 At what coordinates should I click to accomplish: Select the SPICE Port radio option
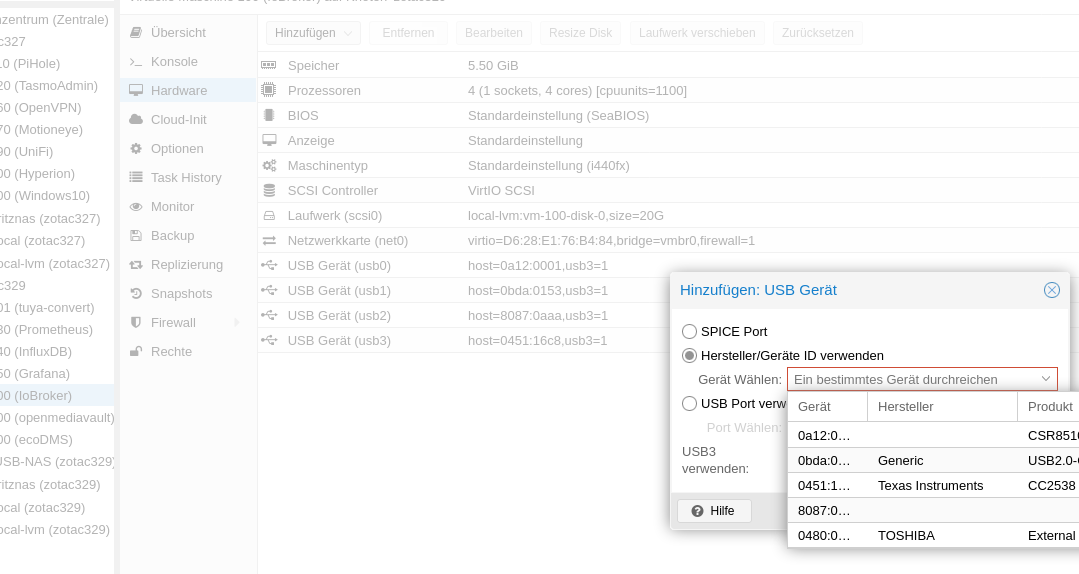689,331
